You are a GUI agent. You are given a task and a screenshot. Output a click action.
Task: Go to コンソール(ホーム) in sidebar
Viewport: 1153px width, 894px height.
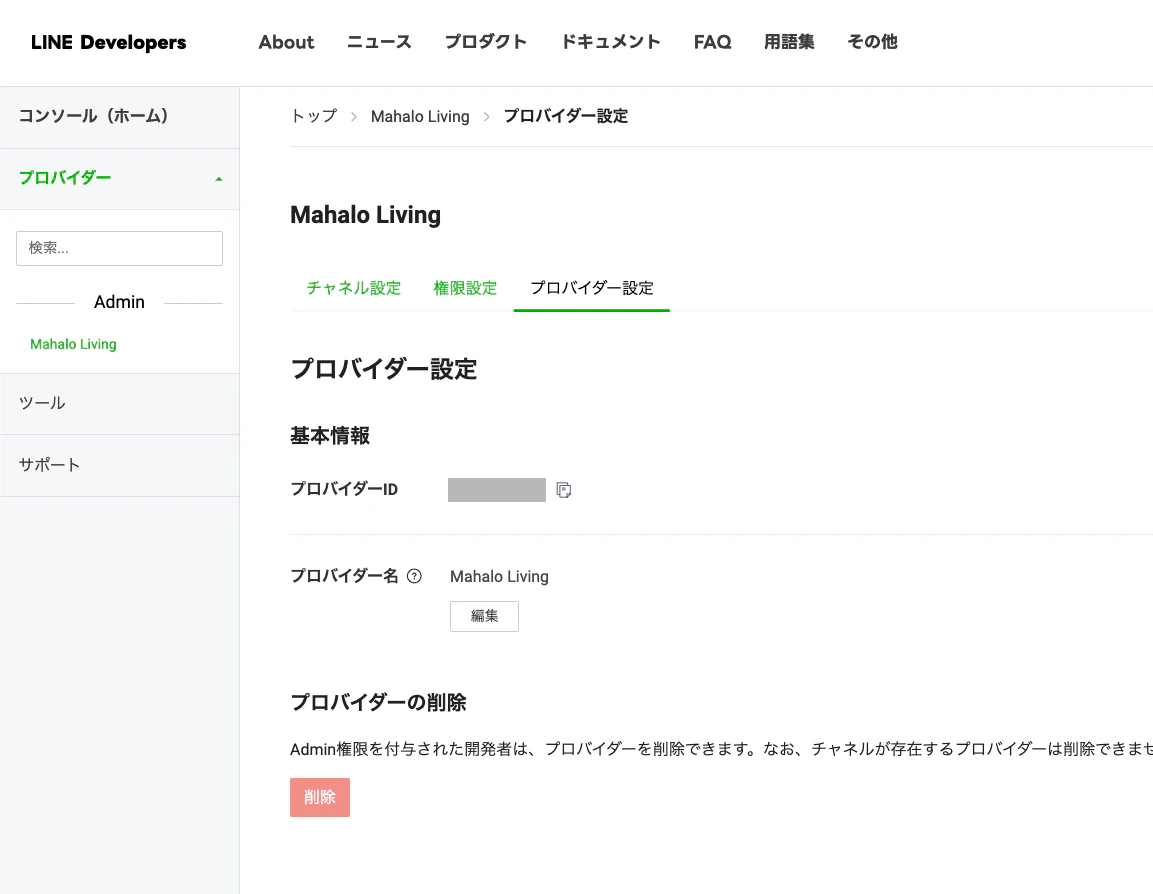(x=120, y=117)
